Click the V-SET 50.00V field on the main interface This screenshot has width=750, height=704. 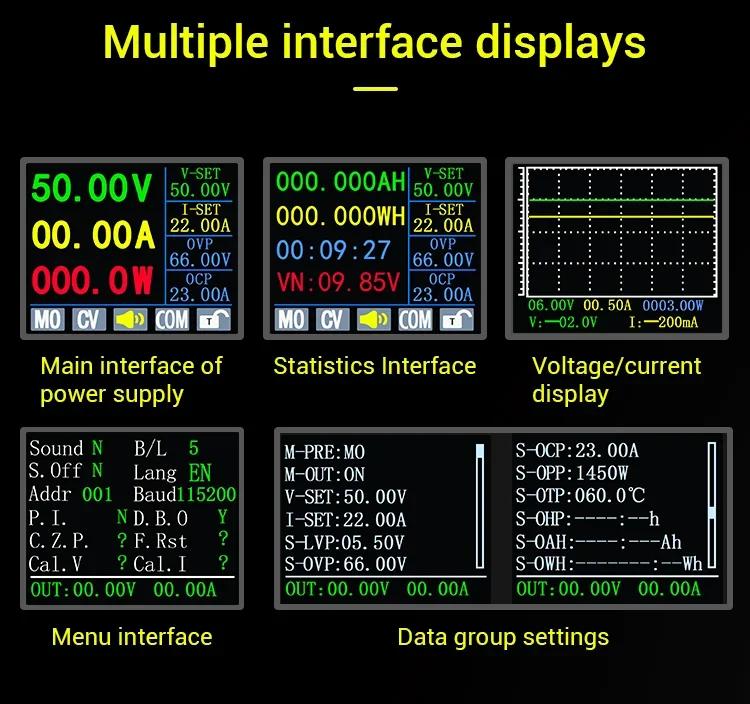pos(199,183)
